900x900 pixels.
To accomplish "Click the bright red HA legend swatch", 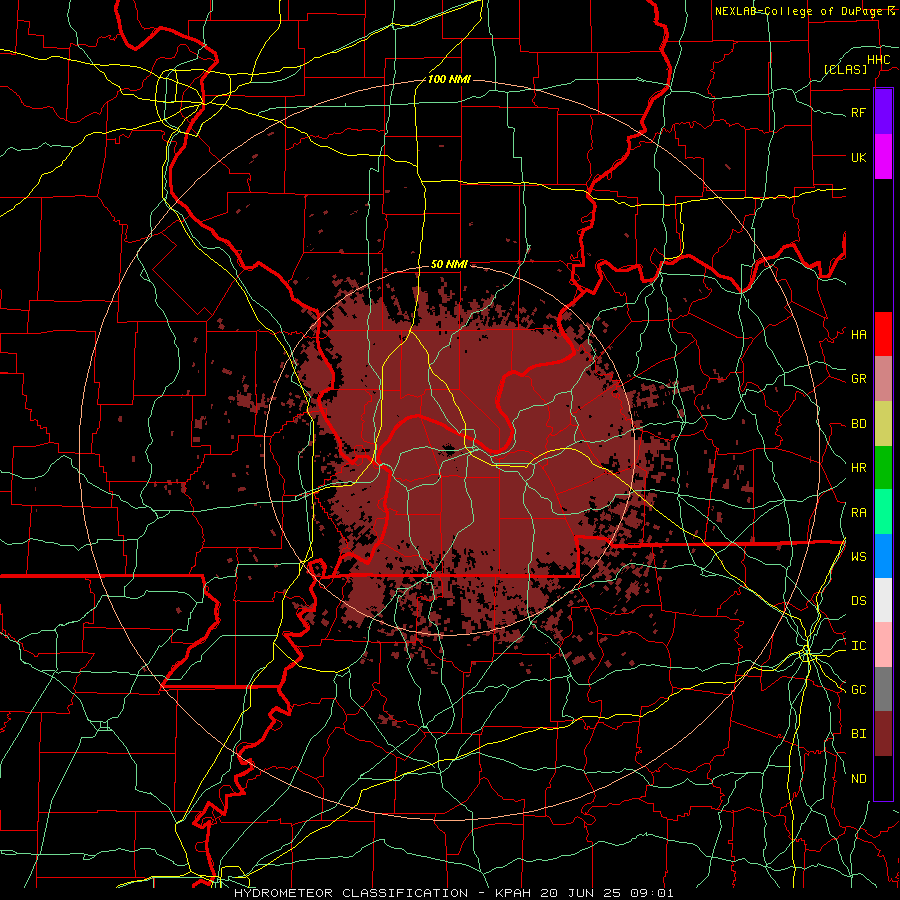I will point(883,334).
